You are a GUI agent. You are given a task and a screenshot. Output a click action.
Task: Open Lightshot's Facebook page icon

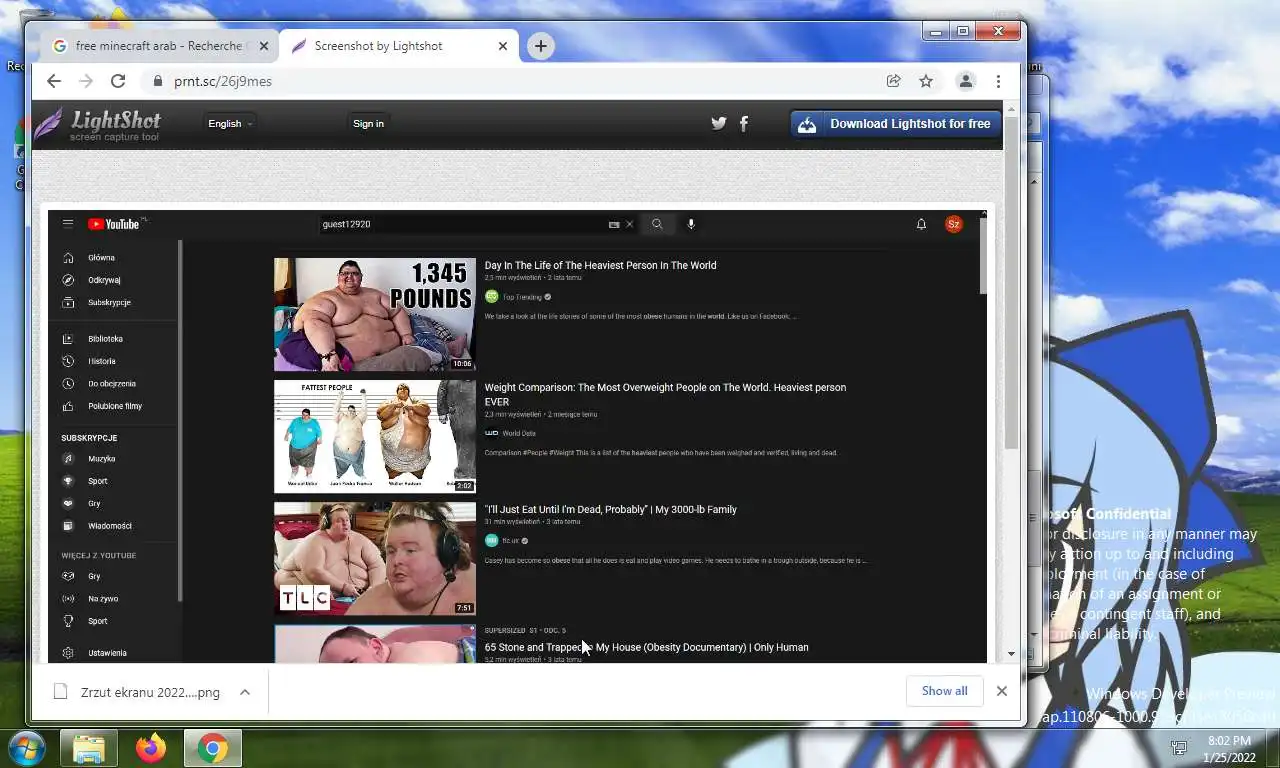[x=744, y=124]
